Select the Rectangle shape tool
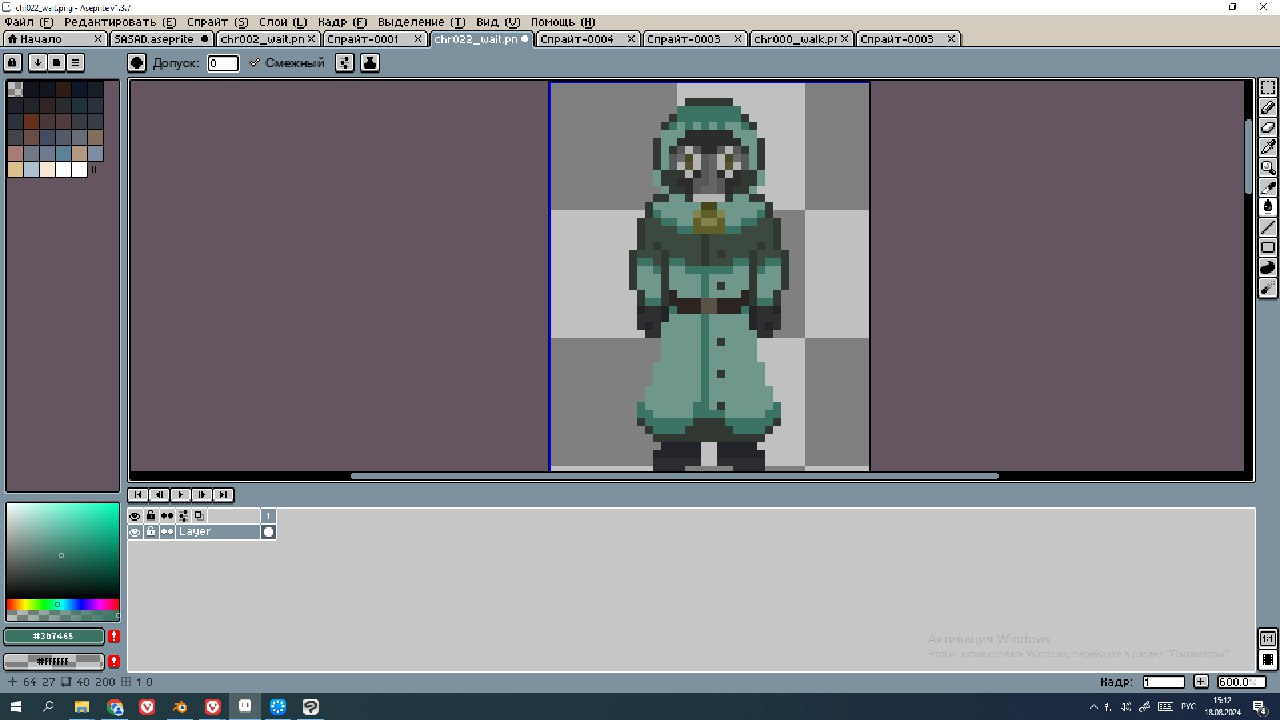 click(x=1268, y=248)
